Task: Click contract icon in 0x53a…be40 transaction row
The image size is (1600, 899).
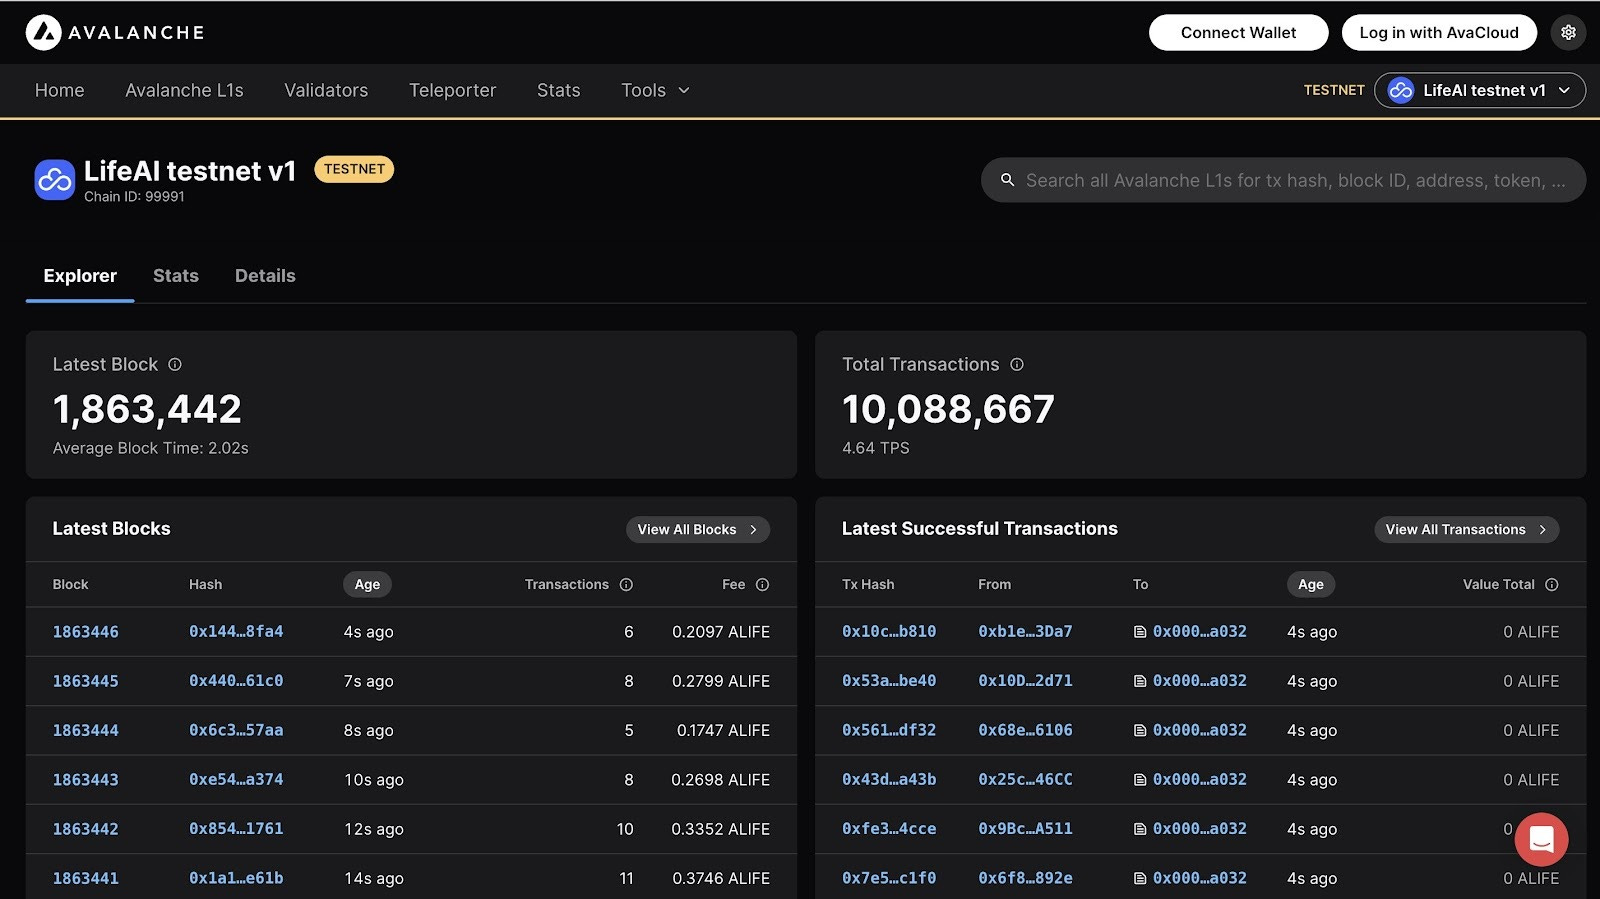Action: pyautogui.click(x=1140, y=681)
